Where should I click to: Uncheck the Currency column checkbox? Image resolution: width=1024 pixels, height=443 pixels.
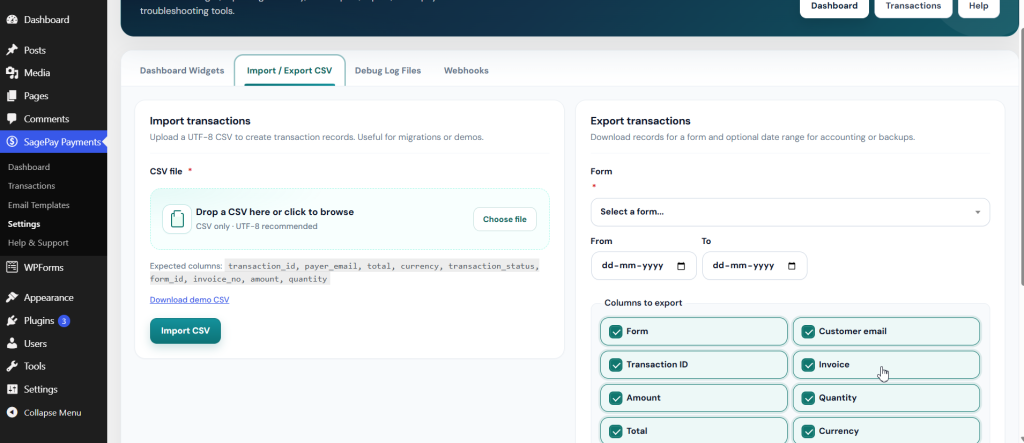[x=808, y=431]
